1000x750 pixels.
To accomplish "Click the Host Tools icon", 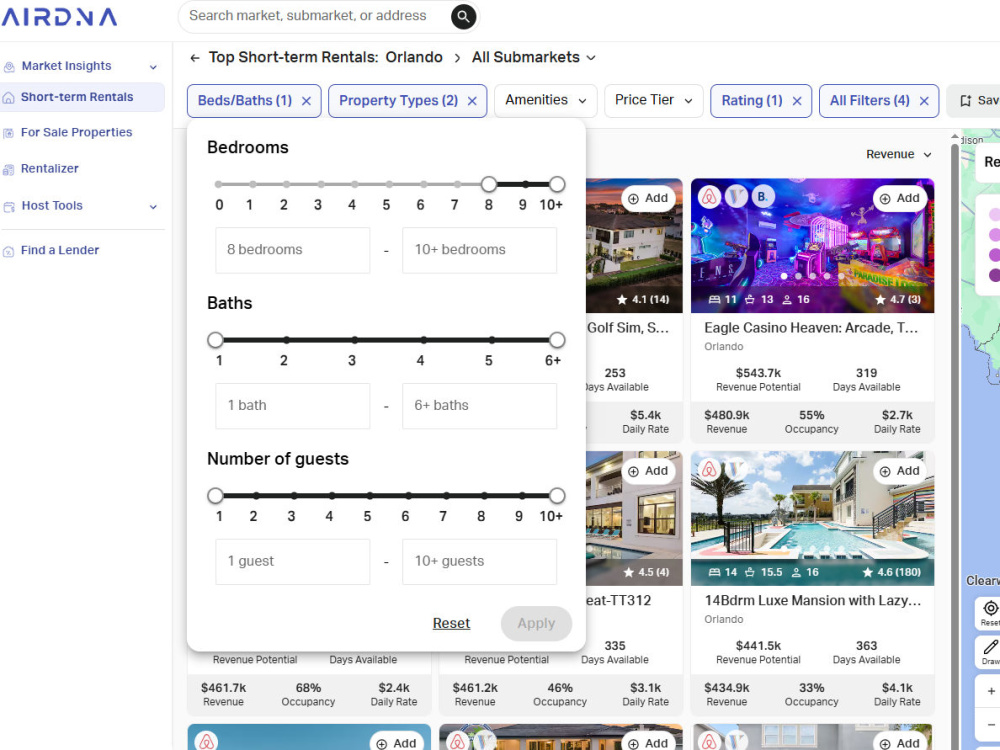I will 9,207.
